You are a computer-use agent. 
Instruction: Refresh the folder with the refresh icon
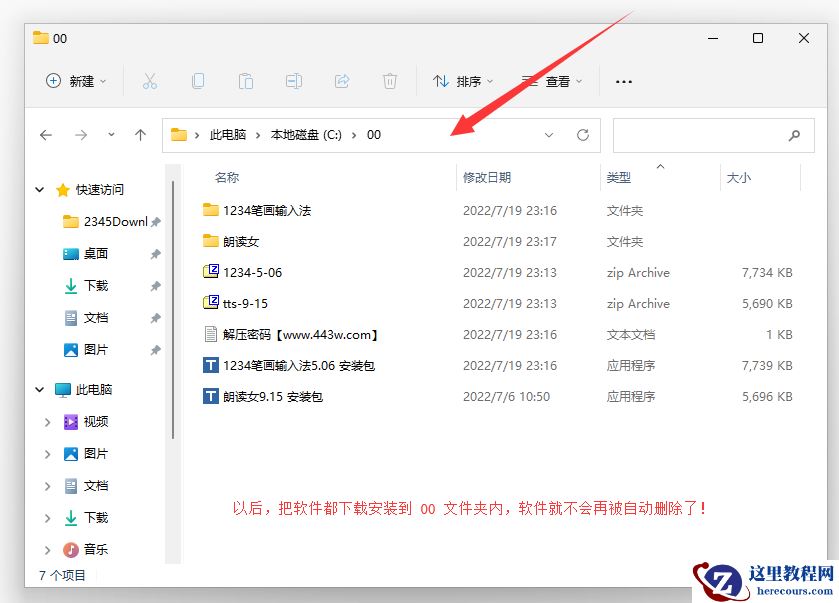pos(583,134)
